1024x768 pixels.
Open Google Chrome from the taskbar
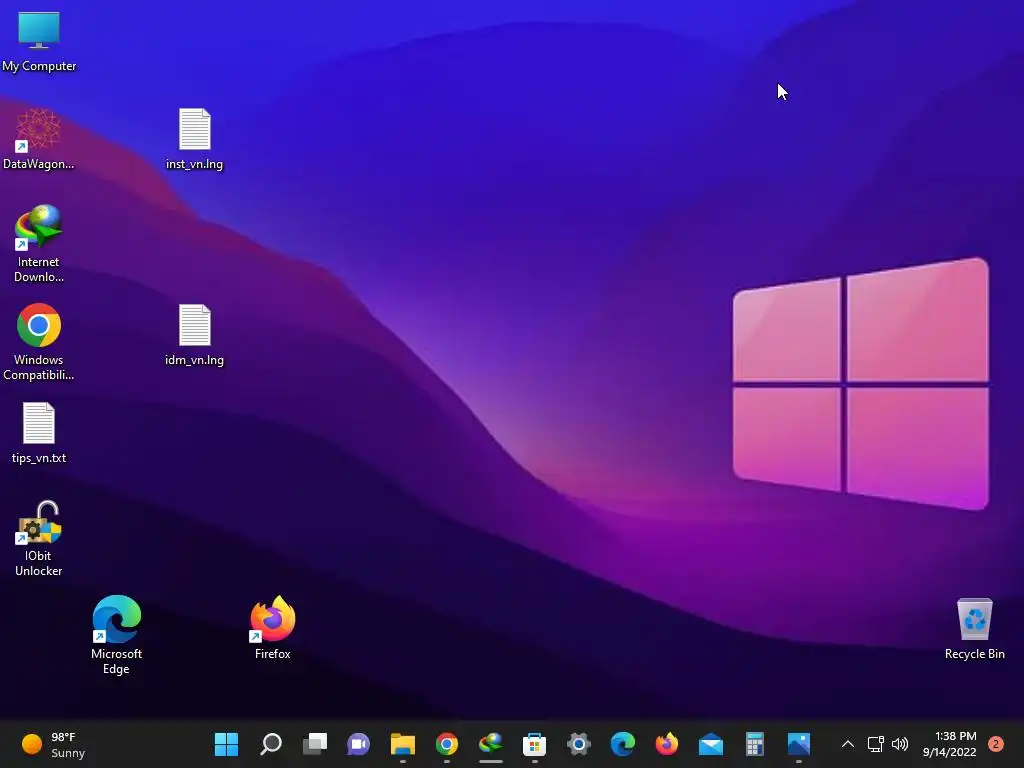(447, 744)
